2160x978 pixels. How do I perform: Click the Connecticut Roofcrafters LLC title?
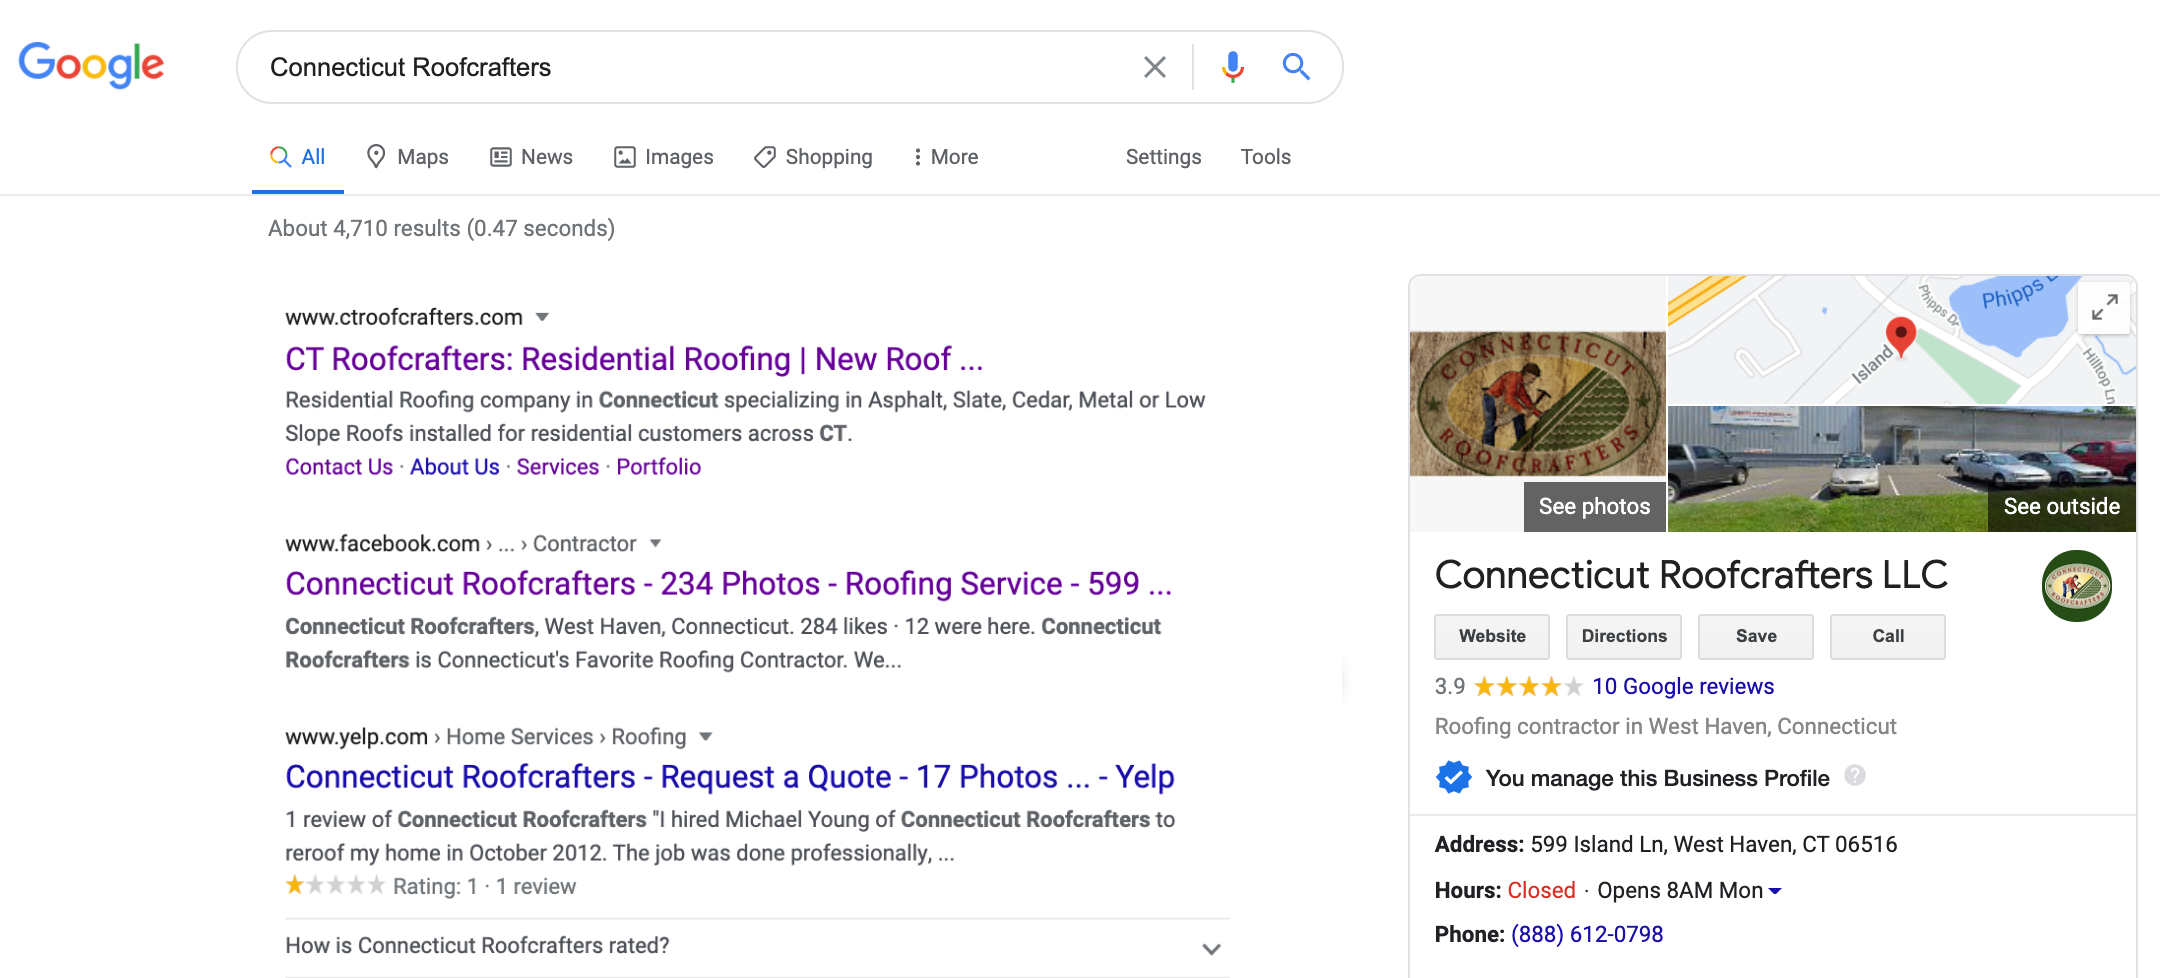tap(1691, 575)
